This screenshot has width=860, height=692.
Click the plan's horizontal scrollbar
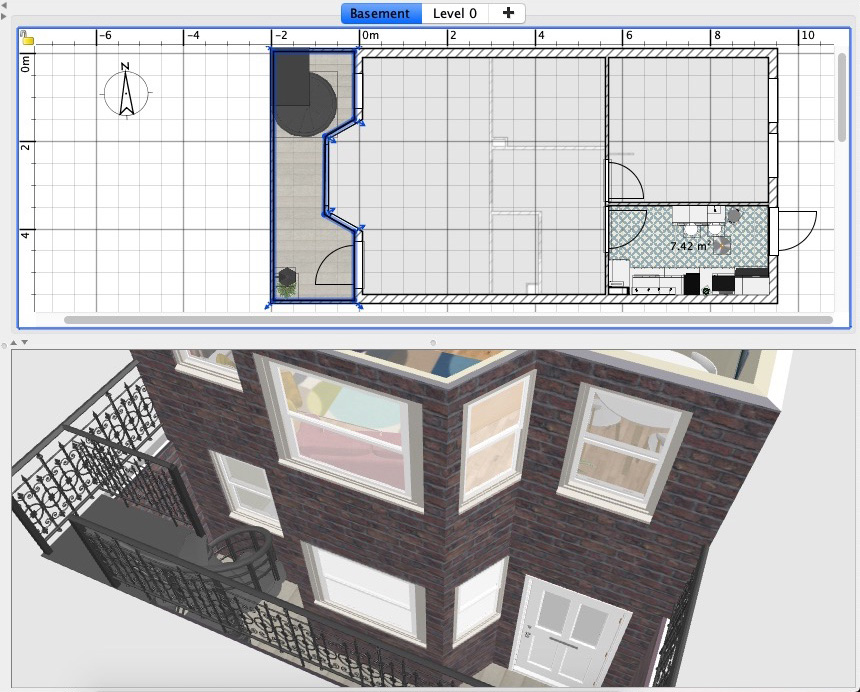(448, 320)
